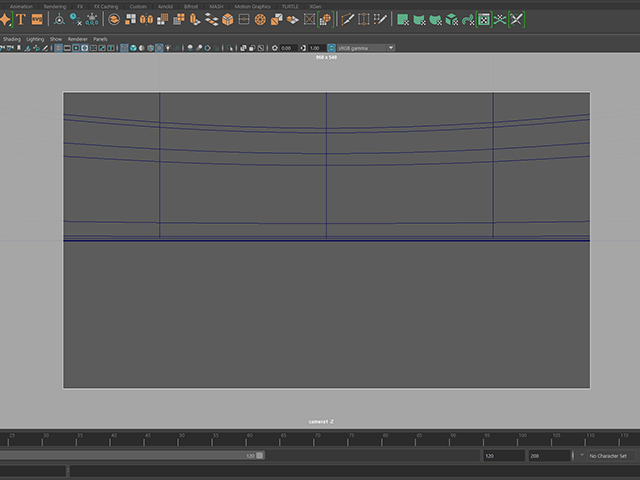
Task: Open the Bifrost shelf tab
Action: 191,7
